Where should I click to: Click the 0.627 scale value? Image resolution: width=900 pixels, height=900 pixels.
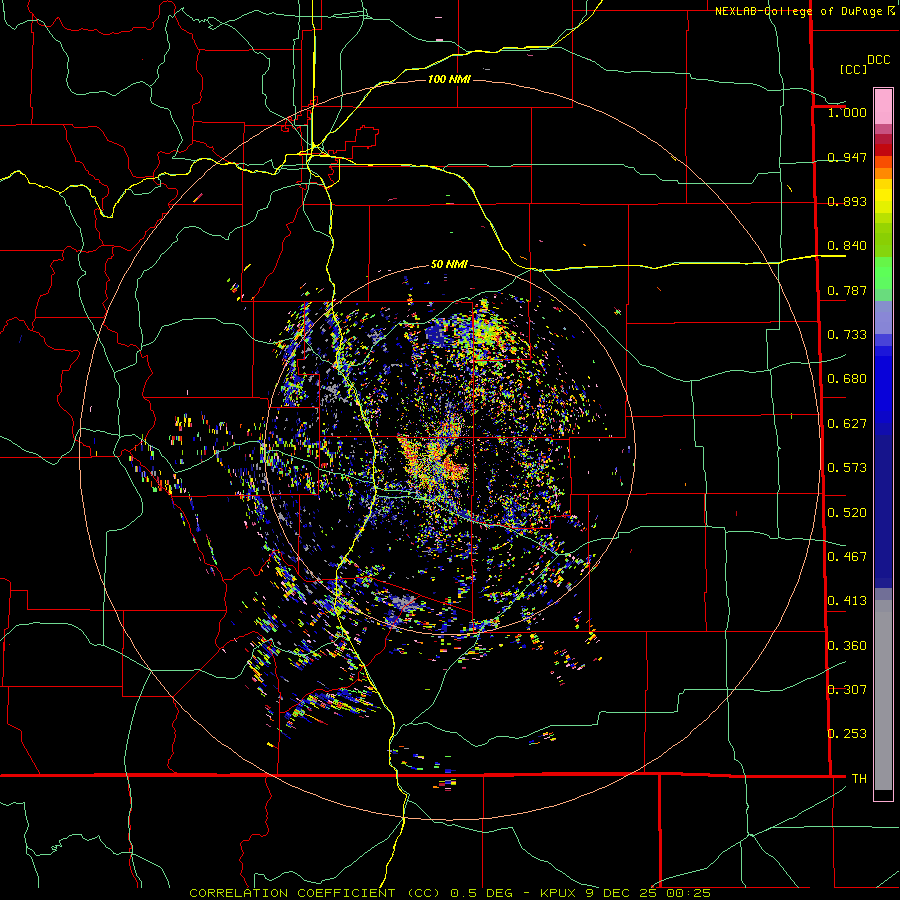pos(847,424)
